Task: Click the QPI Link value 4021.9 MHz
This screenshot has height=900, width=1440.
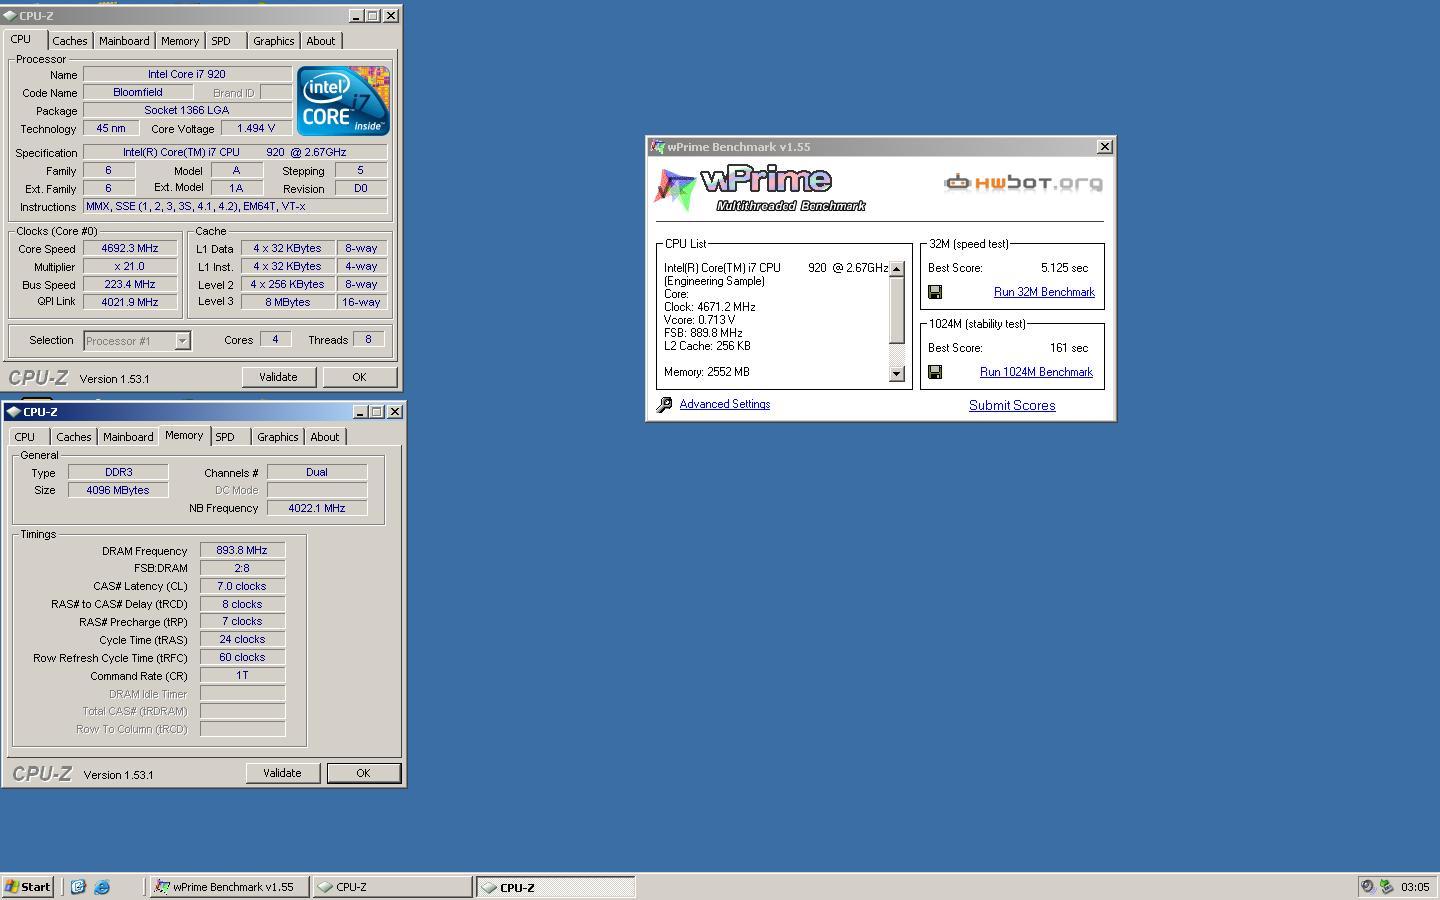Action: coord(130,302)
